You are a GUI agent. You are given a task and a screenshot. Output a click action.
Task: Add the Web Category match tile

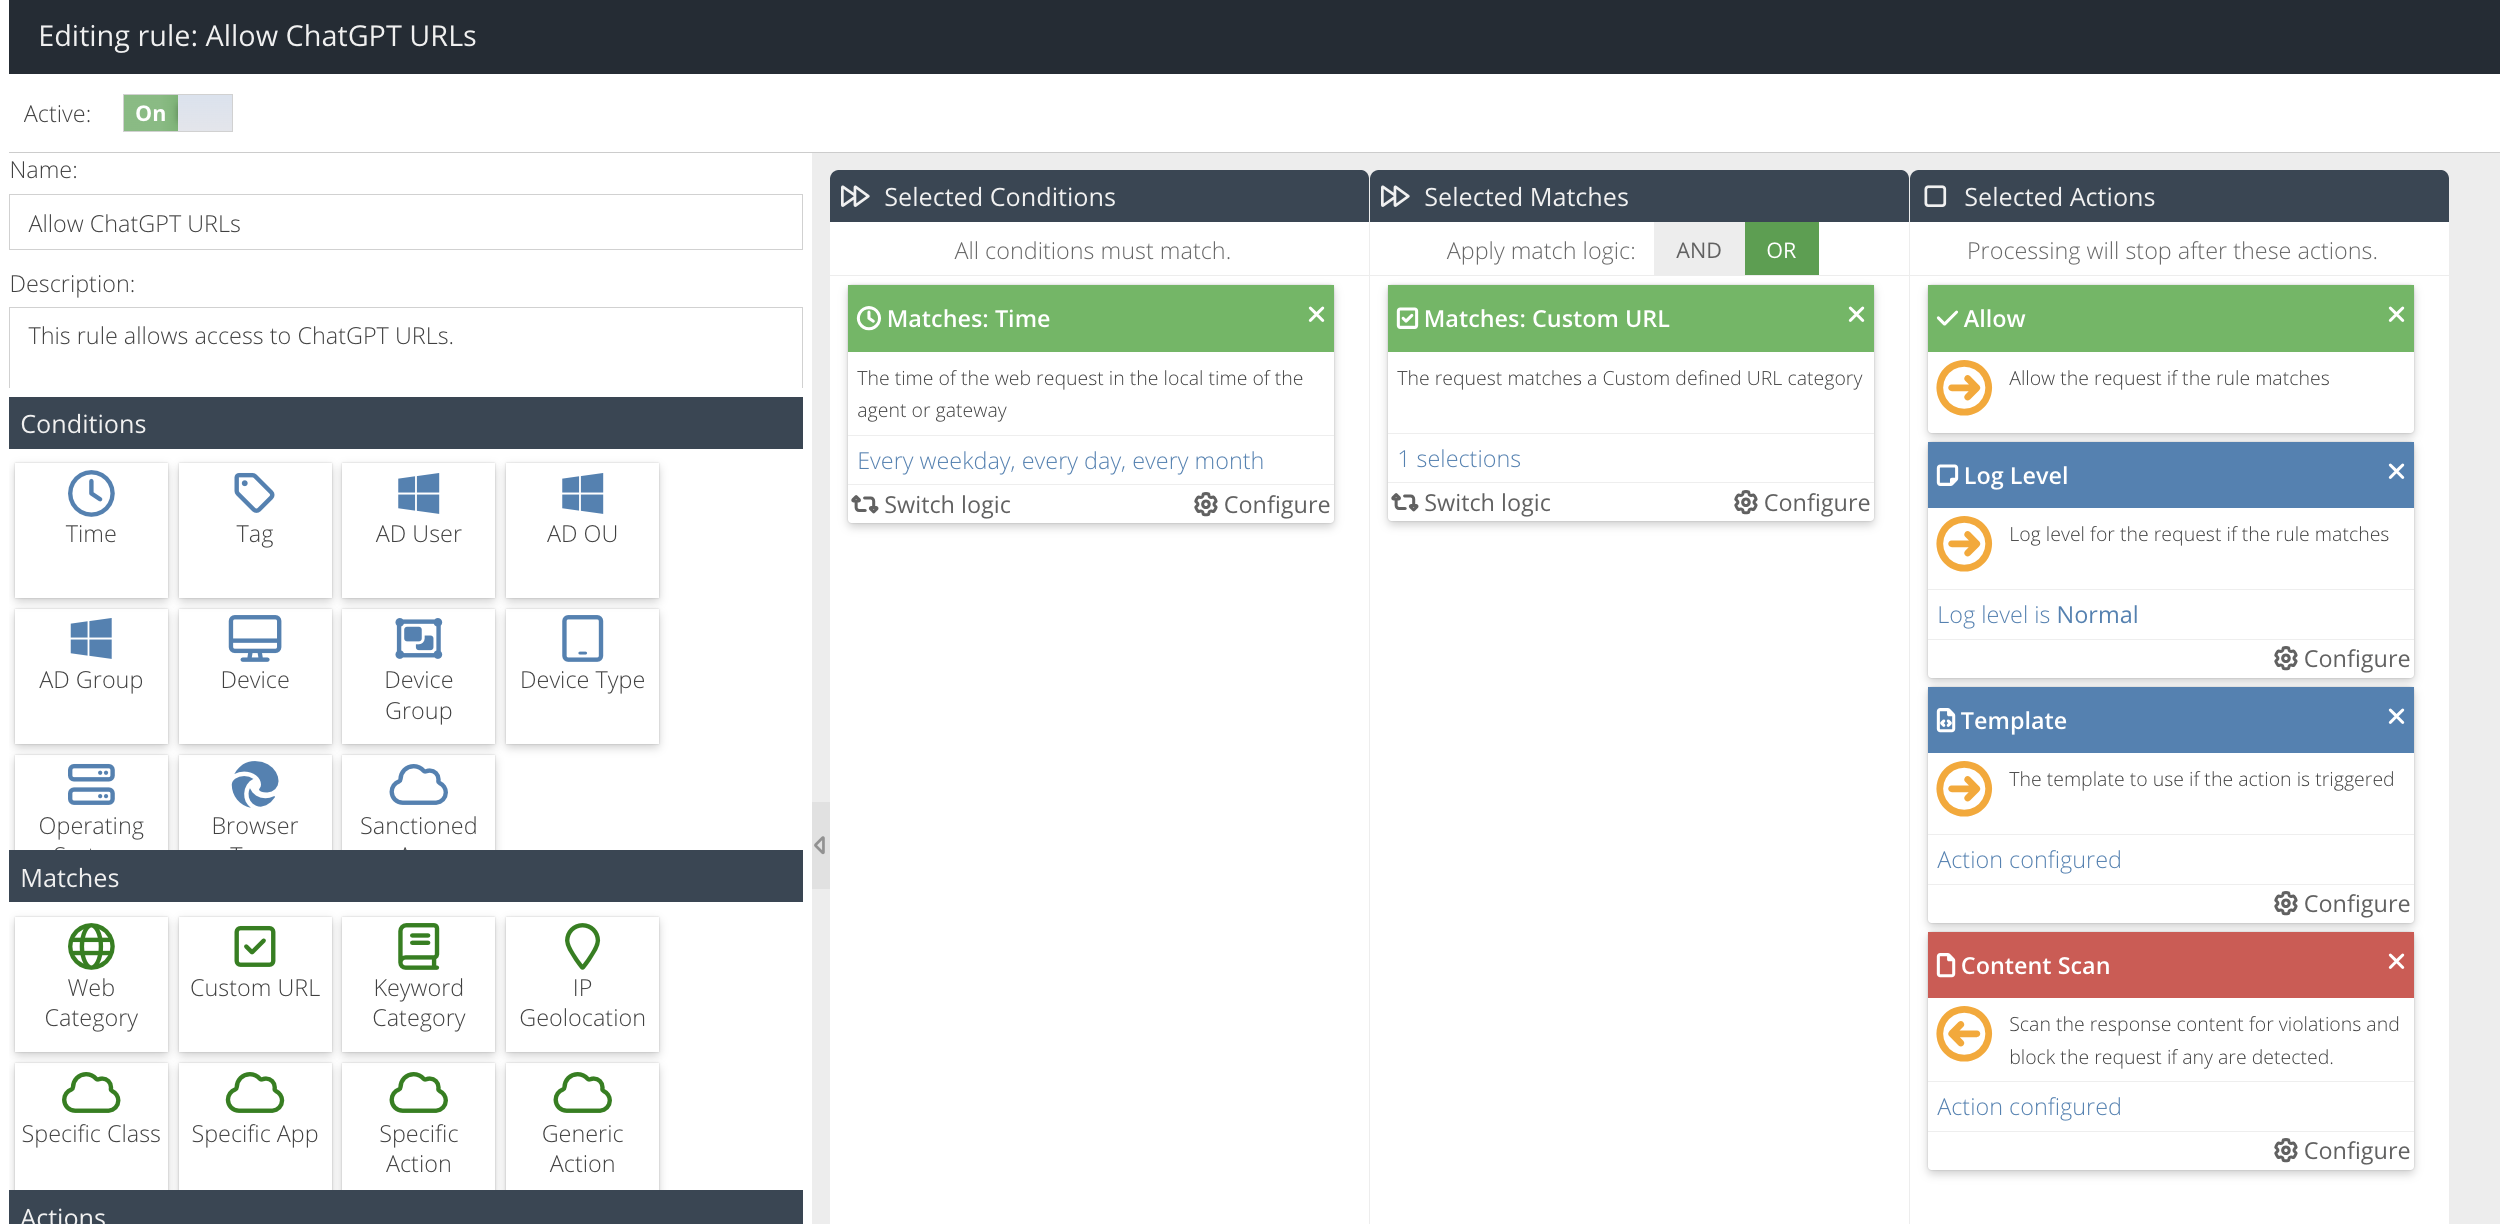91,984
